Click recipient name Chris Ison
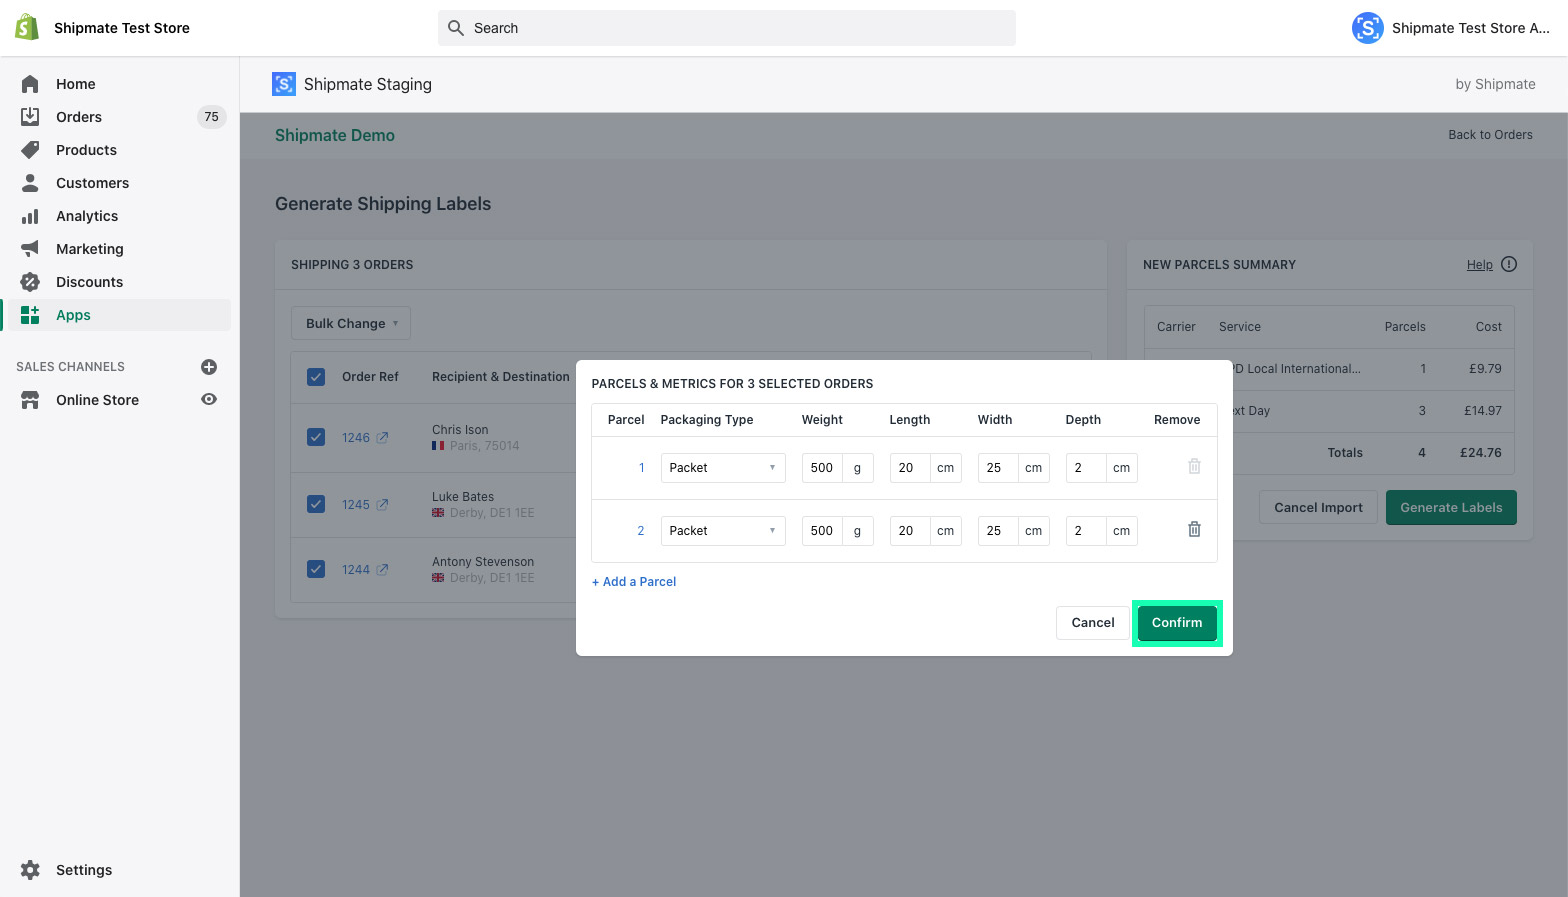The image size is (1568, 897). pyautogui.click(x=460, y=430)
